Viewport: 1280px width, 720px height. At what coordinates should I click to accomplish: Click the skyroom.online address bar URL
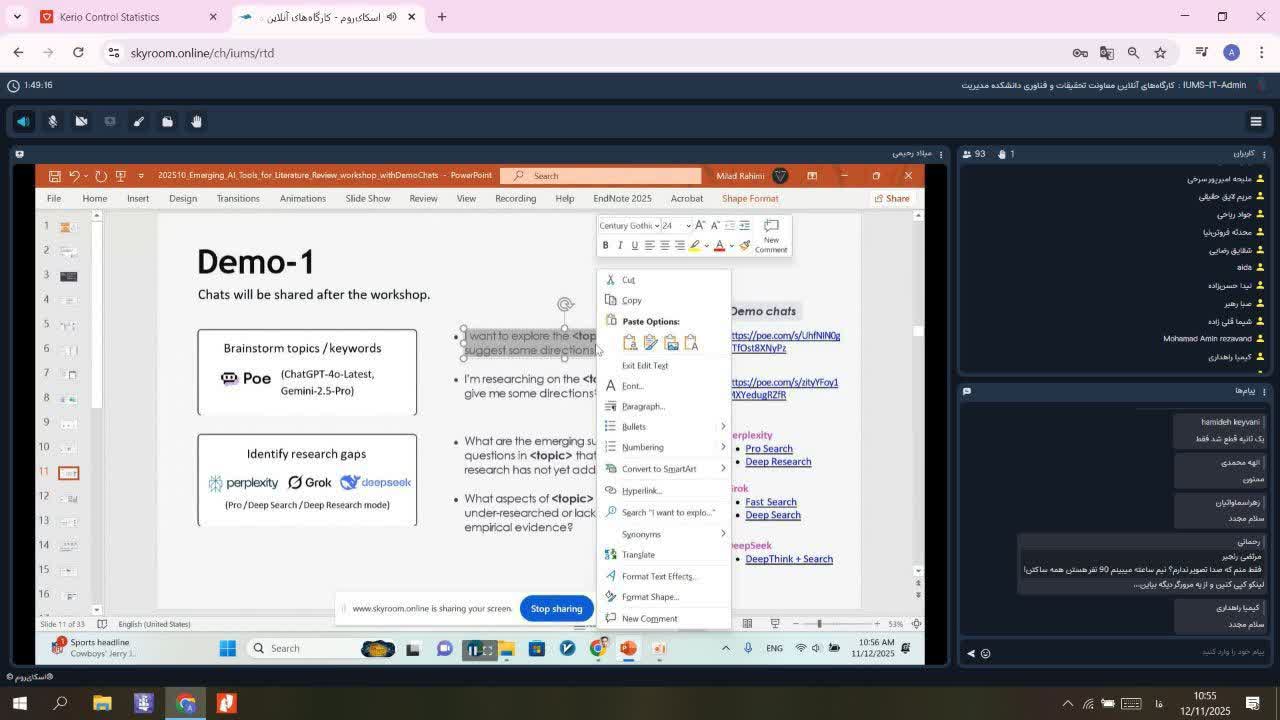(202, 53)
